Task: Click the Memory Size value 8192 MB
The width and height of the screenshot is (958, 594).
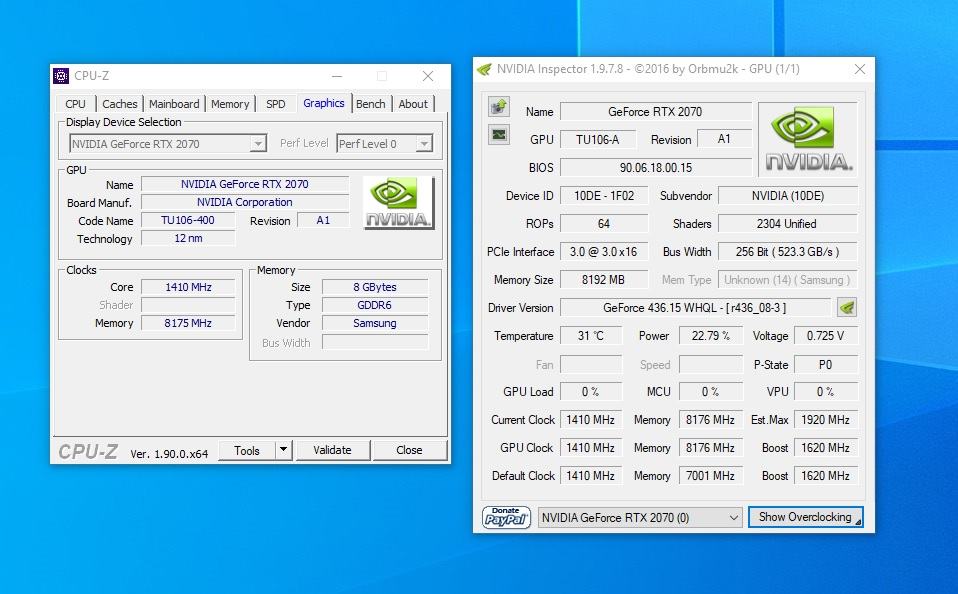Action: 604,280
